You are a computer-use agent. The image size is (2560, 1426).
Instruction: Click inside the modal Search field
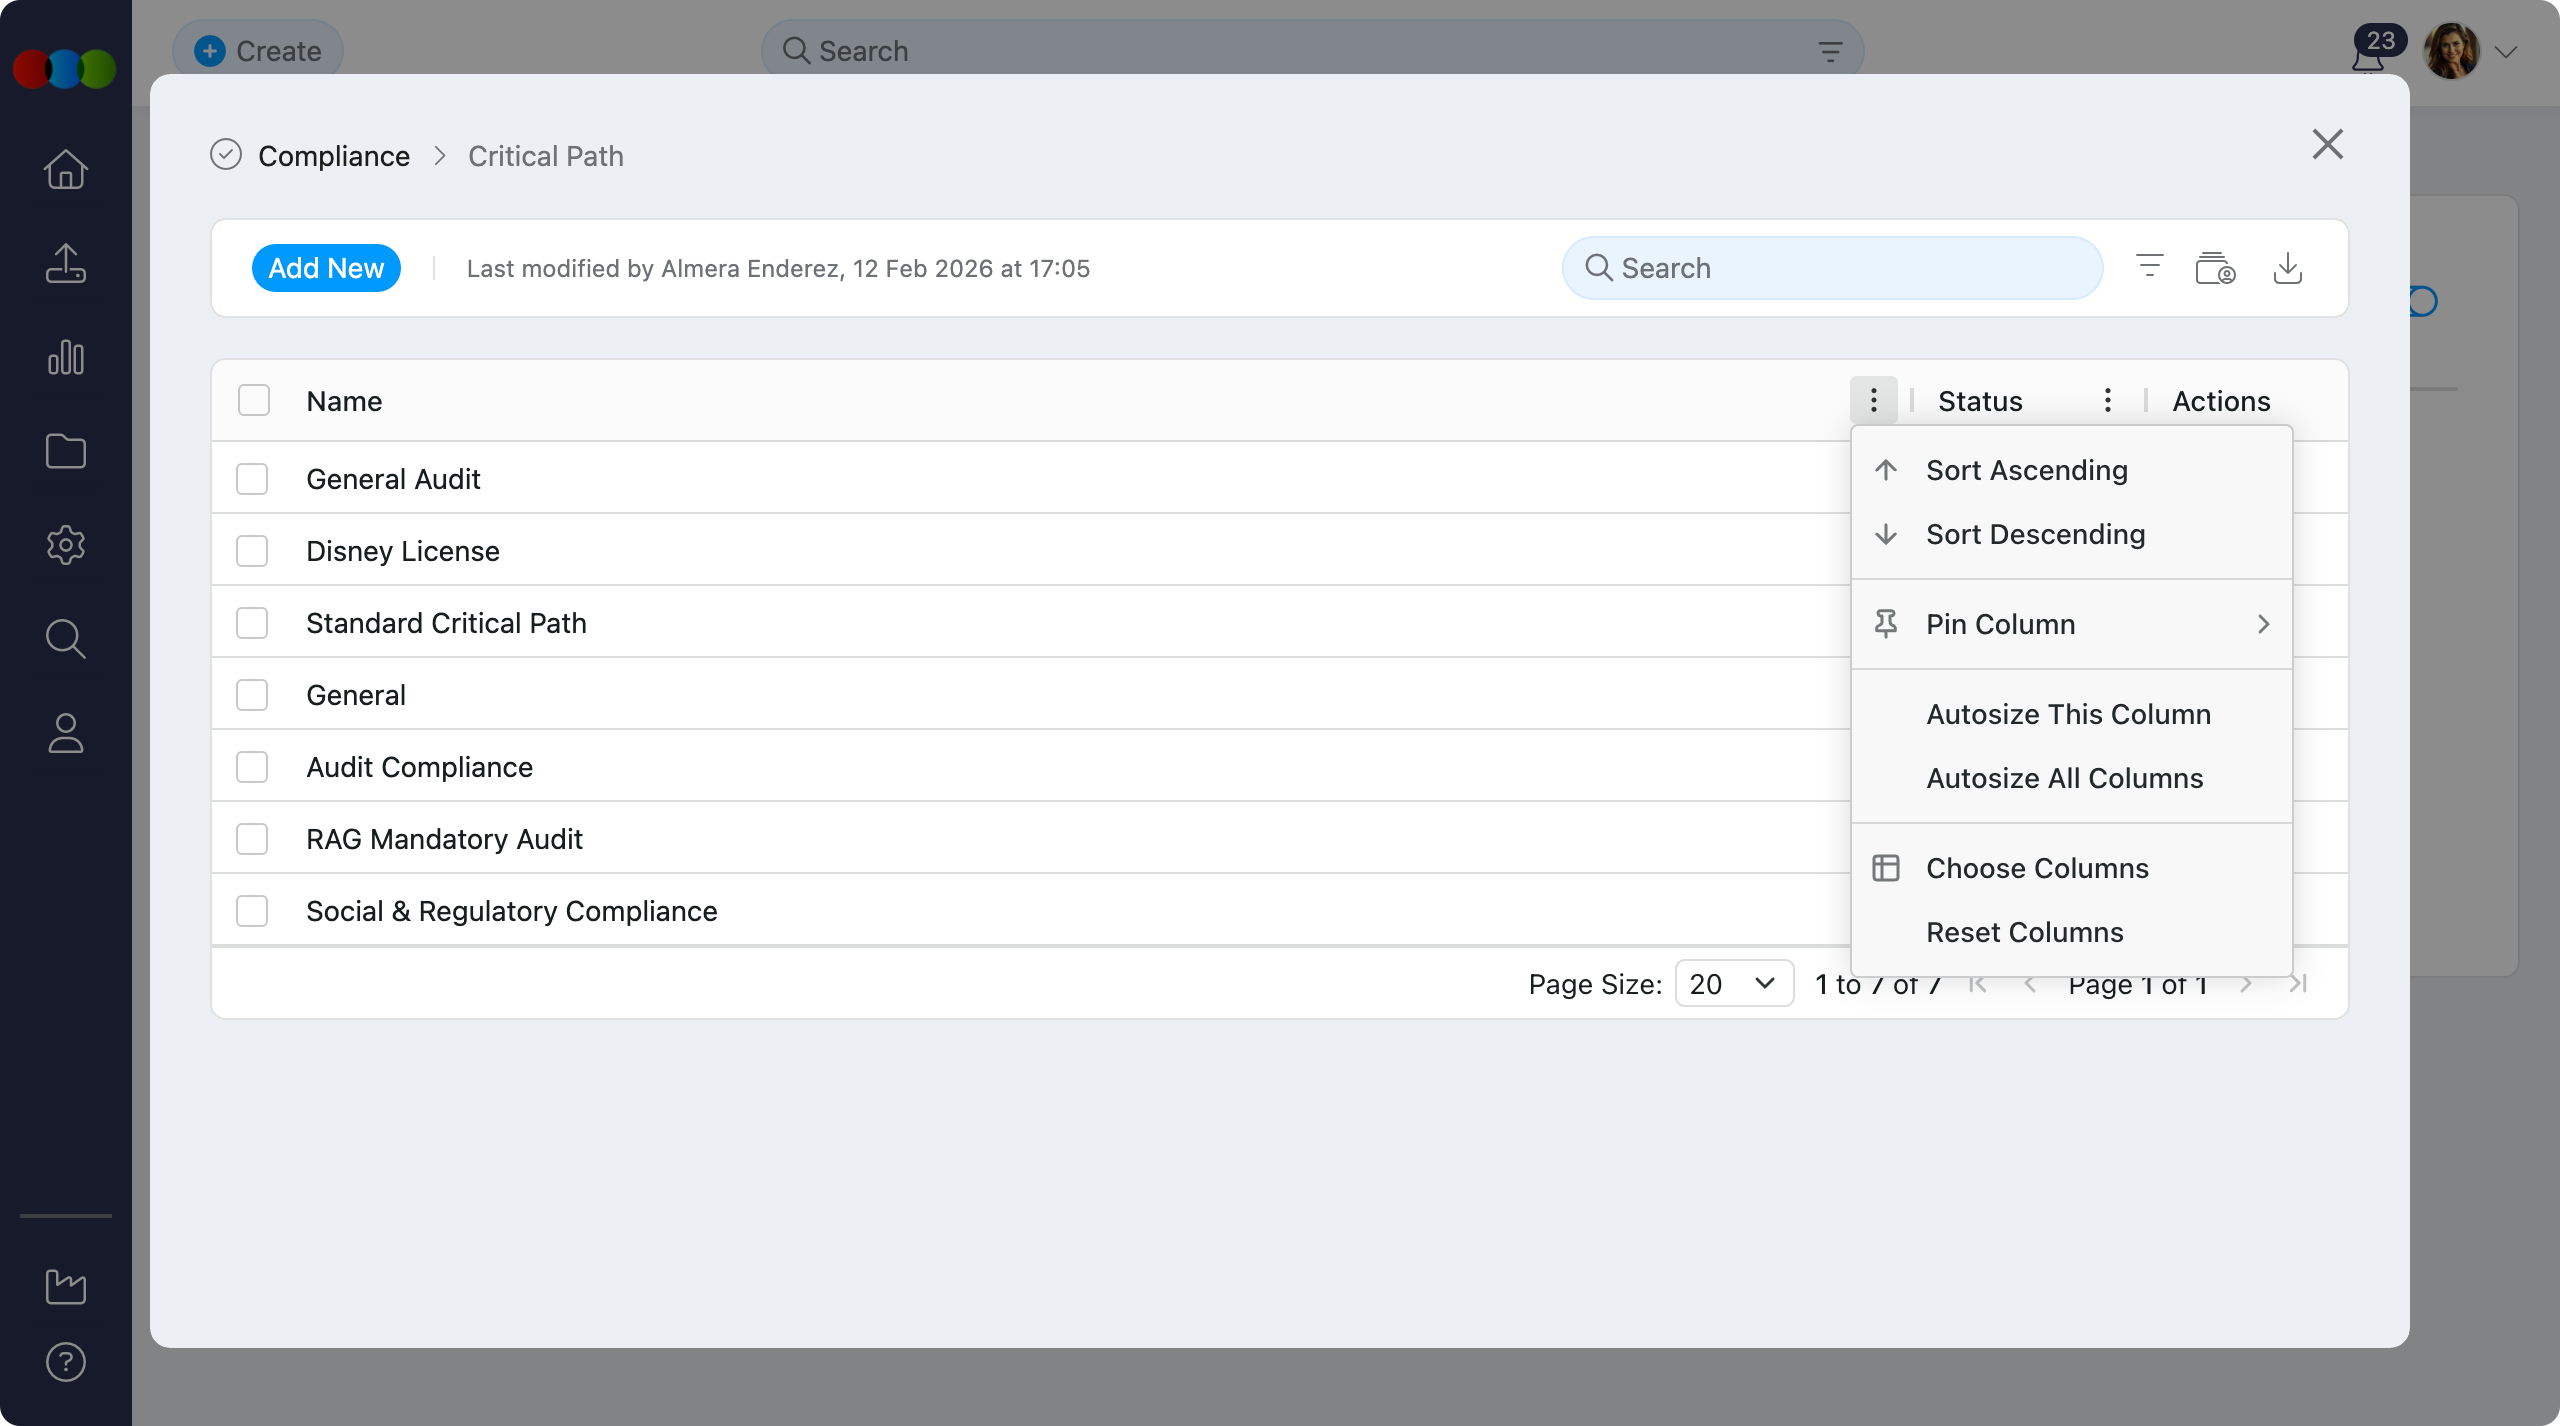click(1830, 267)
